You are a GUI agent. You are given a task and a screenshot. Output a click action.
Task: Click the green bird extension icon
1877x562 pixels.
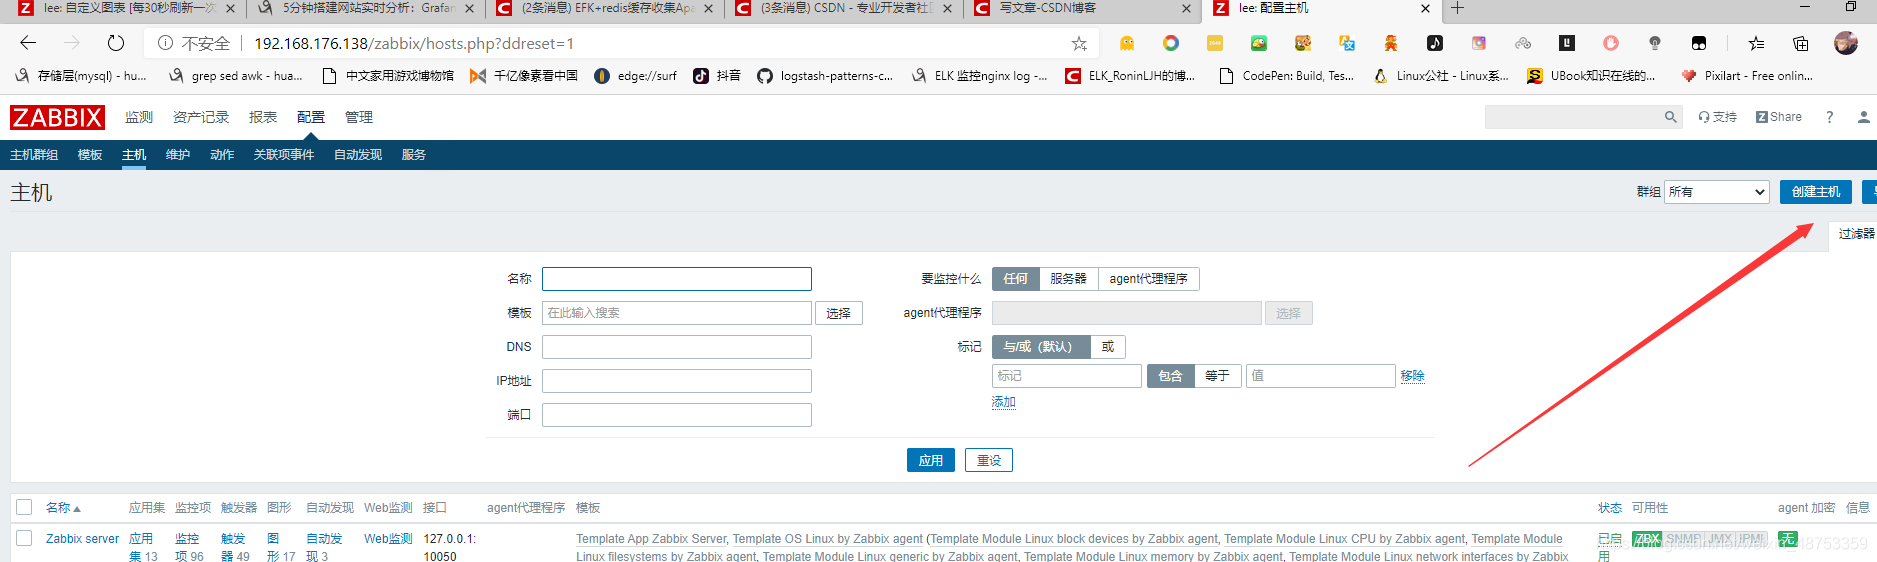click(x=1259, y=43)
